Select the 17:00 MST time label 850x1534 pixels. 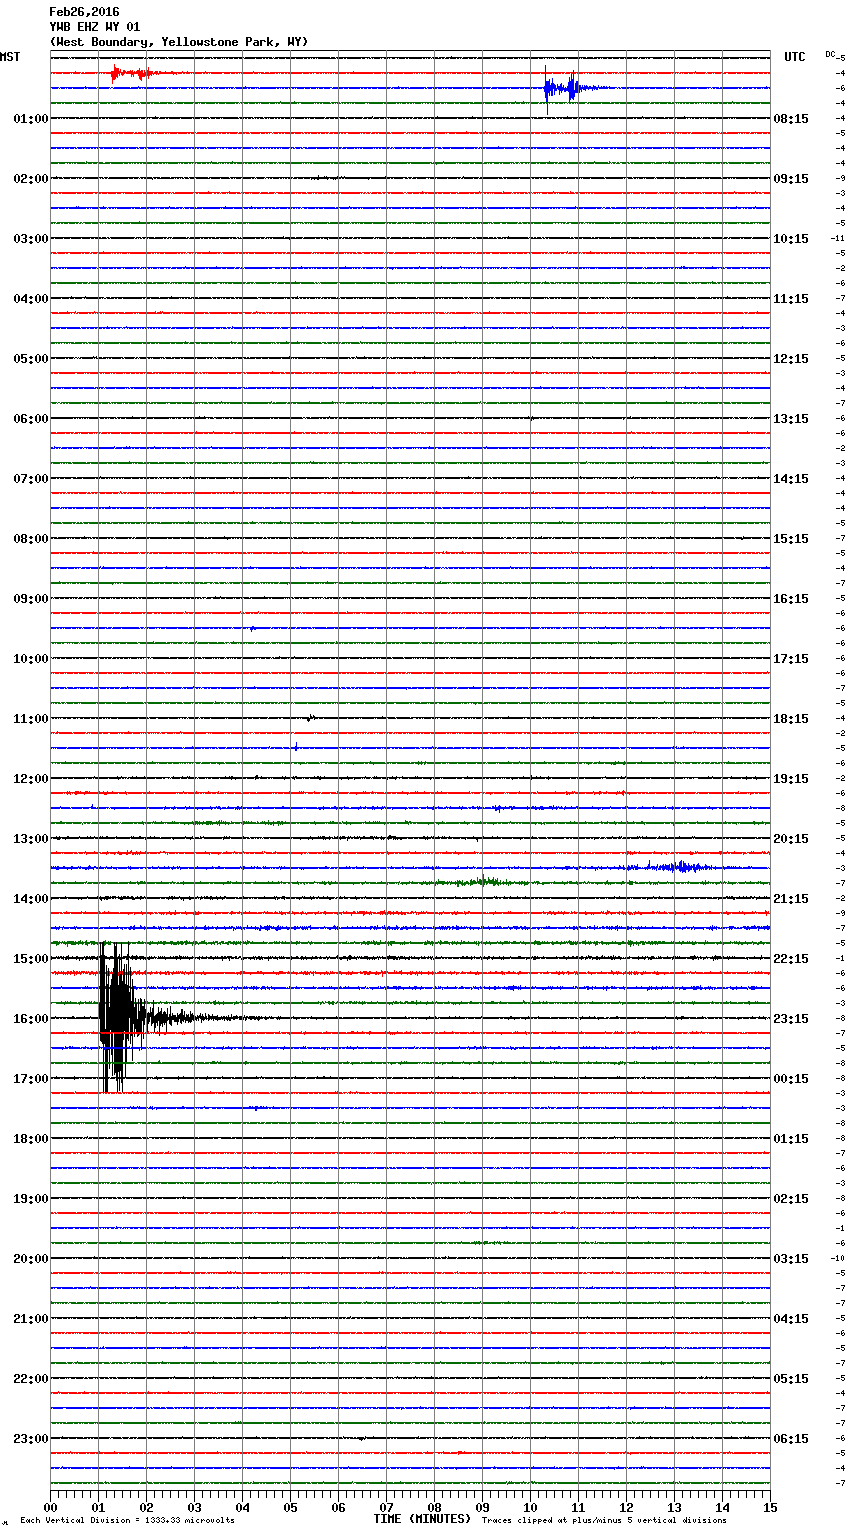click(31, 1079)
